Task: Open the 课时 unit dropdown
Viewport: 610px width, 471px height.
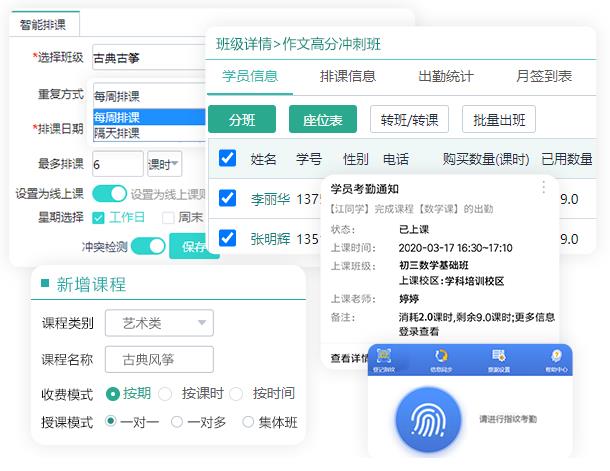Action: pyautogui.click(x=163, y=164)
